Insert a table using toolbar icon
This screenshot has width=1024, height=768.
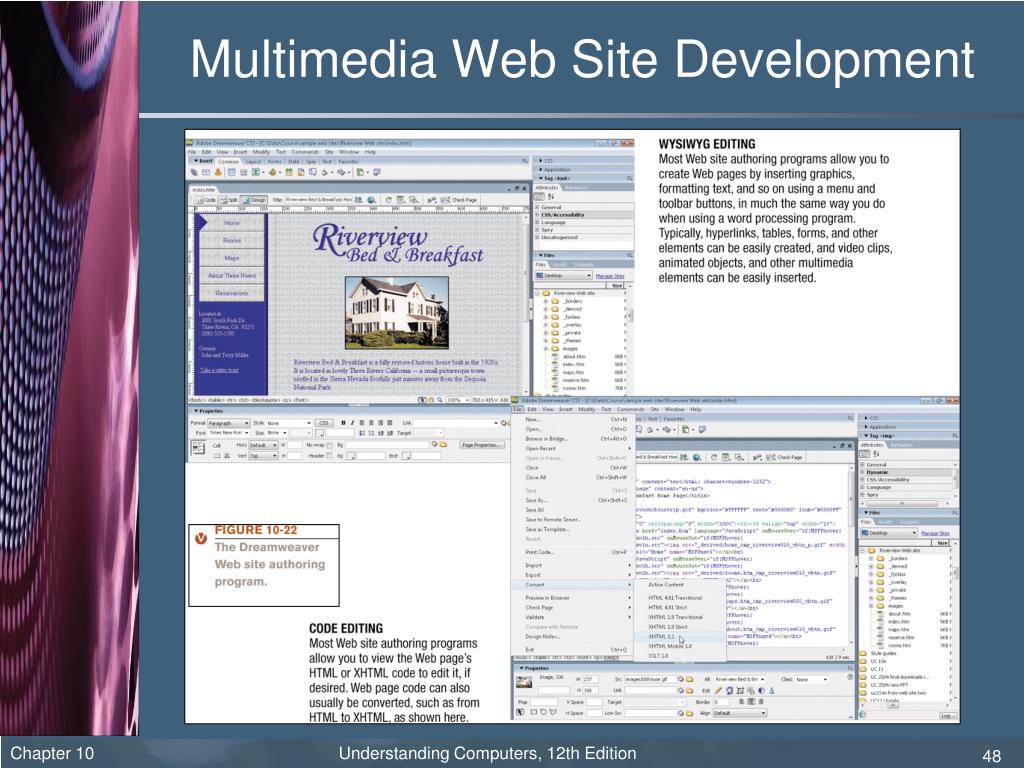(231, 172)
